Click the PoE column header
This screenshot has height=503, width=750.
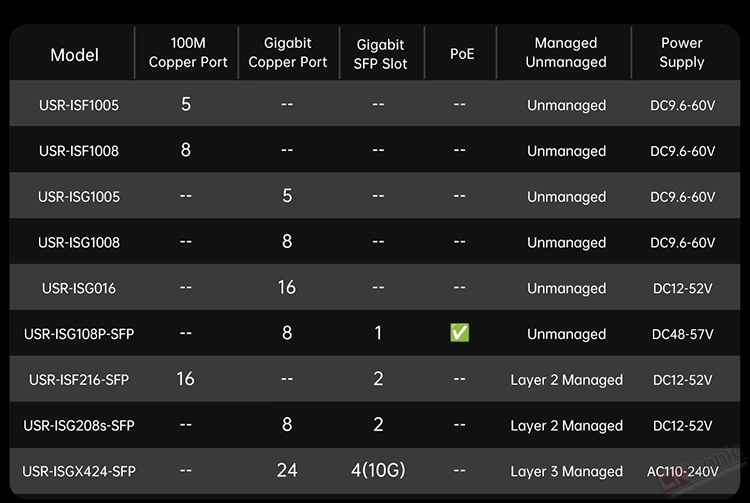462,54
